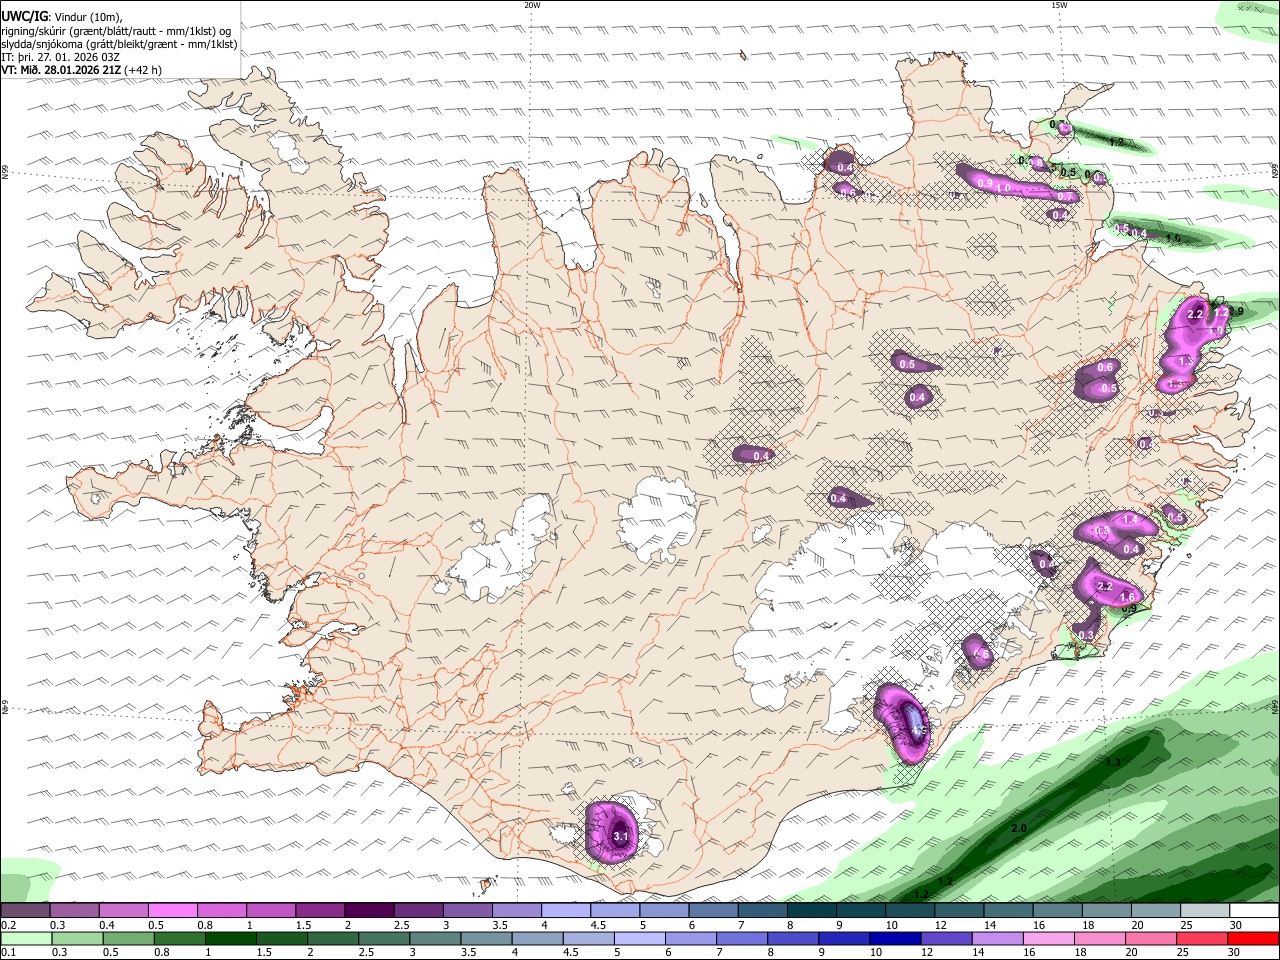Click the '25' label on the upper legend scale
Image resolution: width=1280 pixels, height=960 pixels.
coord(1187,925)
